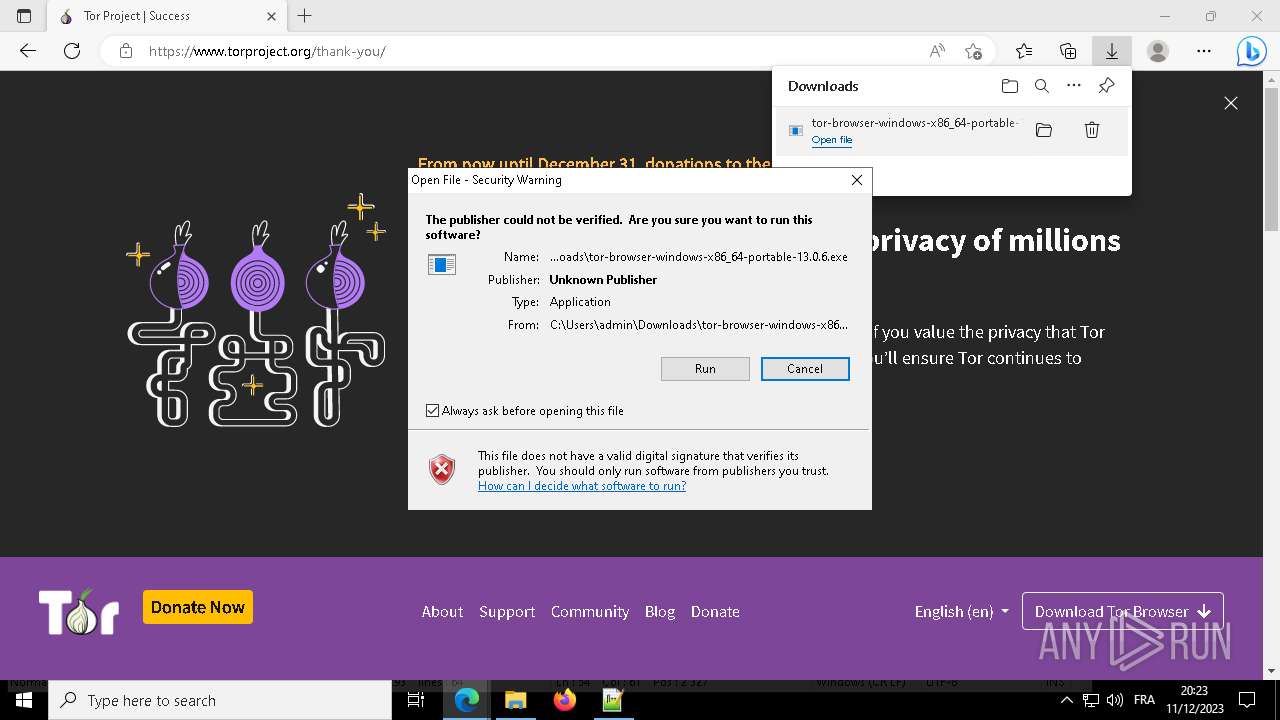Open Notepad++ from taskbar
The width and height of the screenshot is (1280, 720).
pos(612,700)
